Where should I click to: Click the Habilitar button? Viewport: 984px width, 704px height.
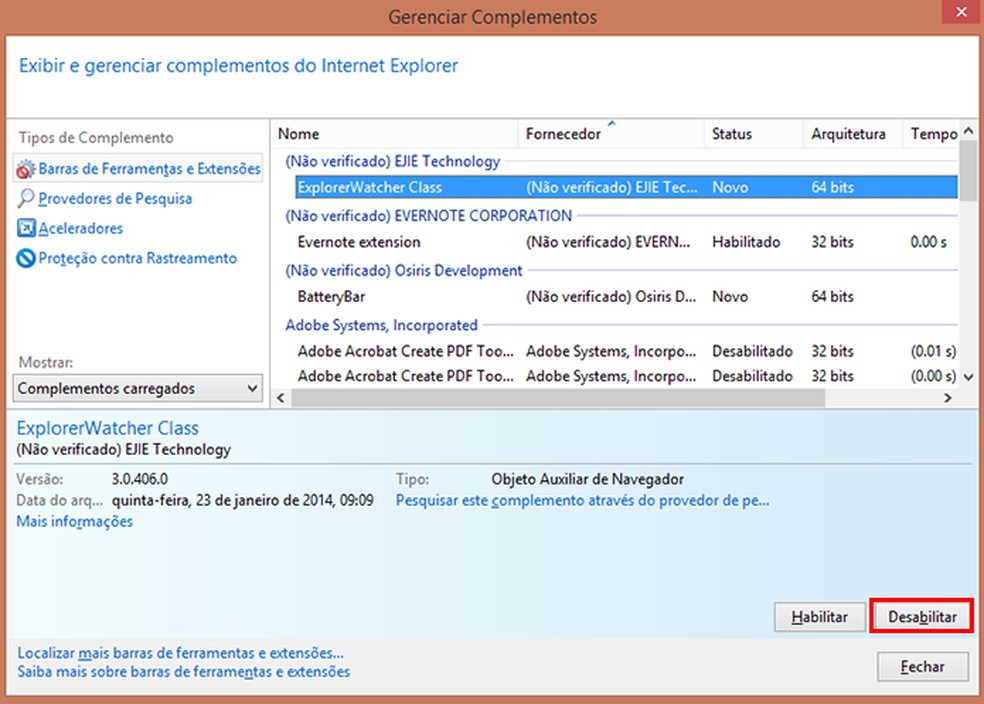820,617
